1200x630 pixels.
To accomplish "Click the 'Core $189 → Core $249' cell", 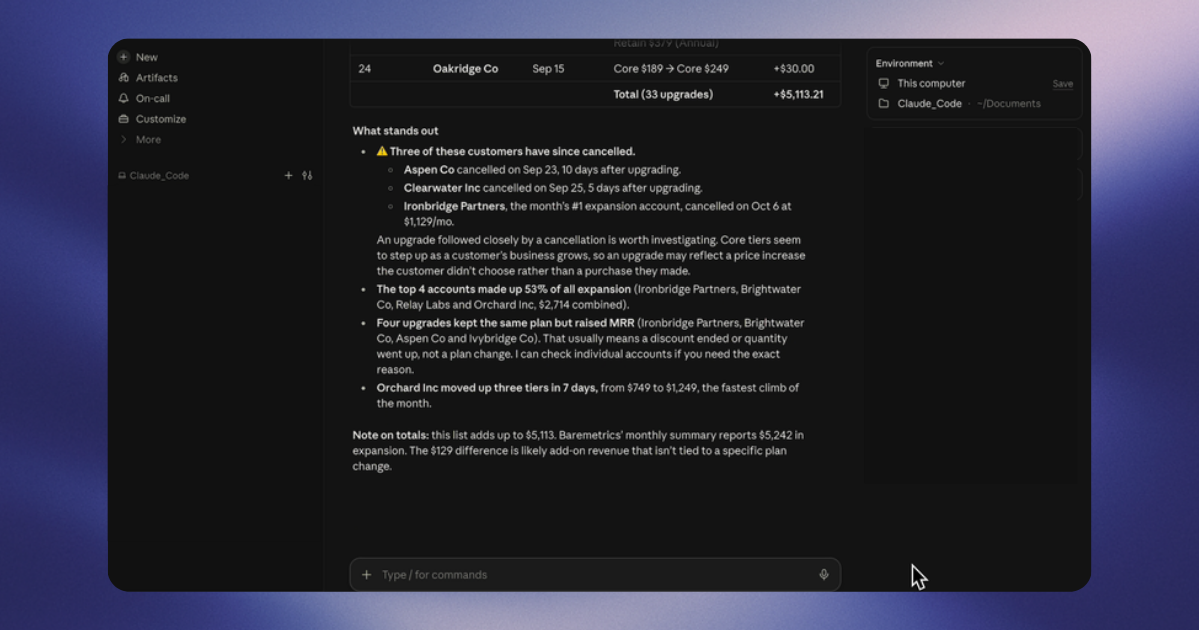I will [x=671, y=69].
